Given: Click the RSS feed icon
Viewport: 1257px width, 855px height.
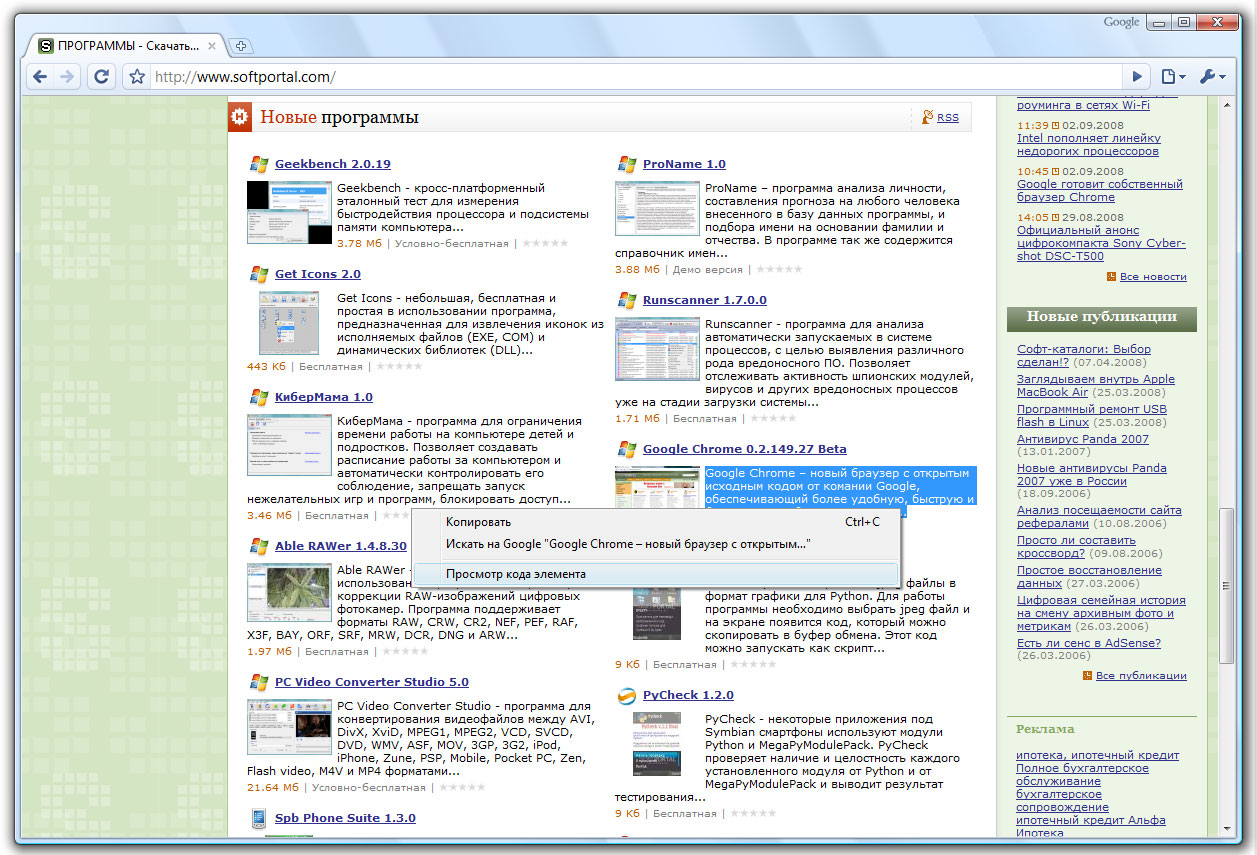Looking at the screenshot, I should [x=927, y=117].
